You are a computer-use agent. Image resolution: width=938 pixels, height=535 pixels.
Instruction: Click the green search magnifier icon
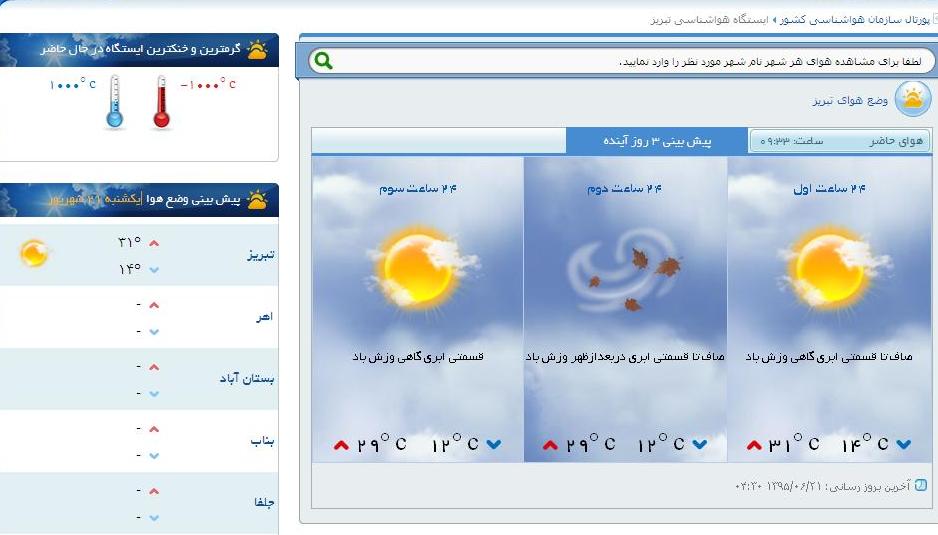click(324, 60)
